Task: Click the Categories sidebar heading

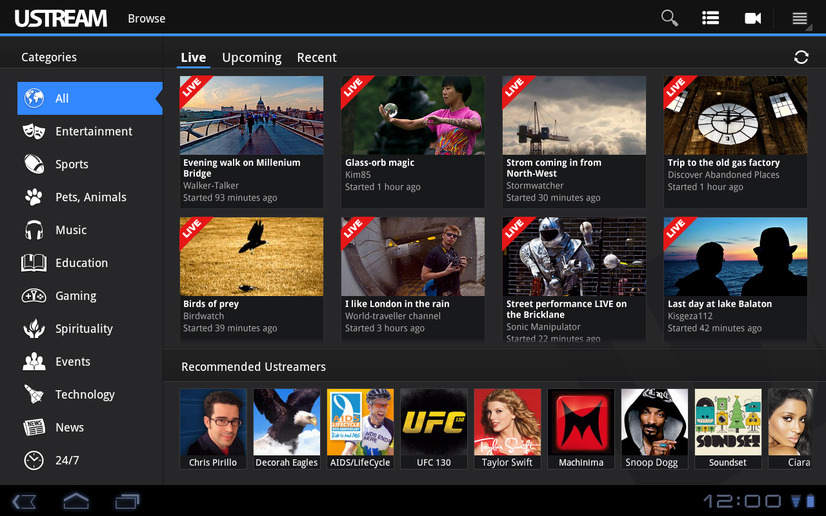Action: pos(48,57)
